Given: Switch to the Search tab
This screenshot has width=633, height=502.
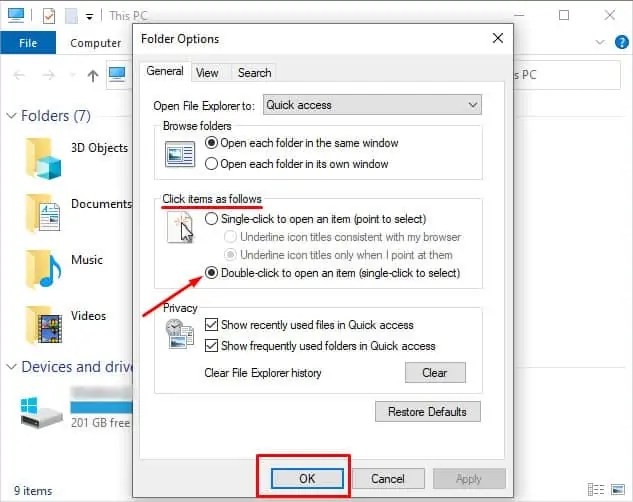Looking at the screenshot, I should click(254, 73).
